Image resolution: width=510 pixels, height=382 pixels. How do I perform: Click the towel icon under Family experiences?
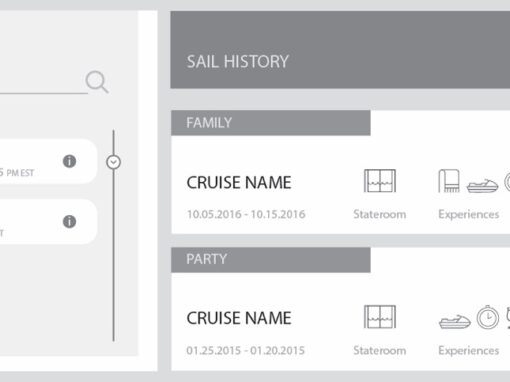(449, 181)
